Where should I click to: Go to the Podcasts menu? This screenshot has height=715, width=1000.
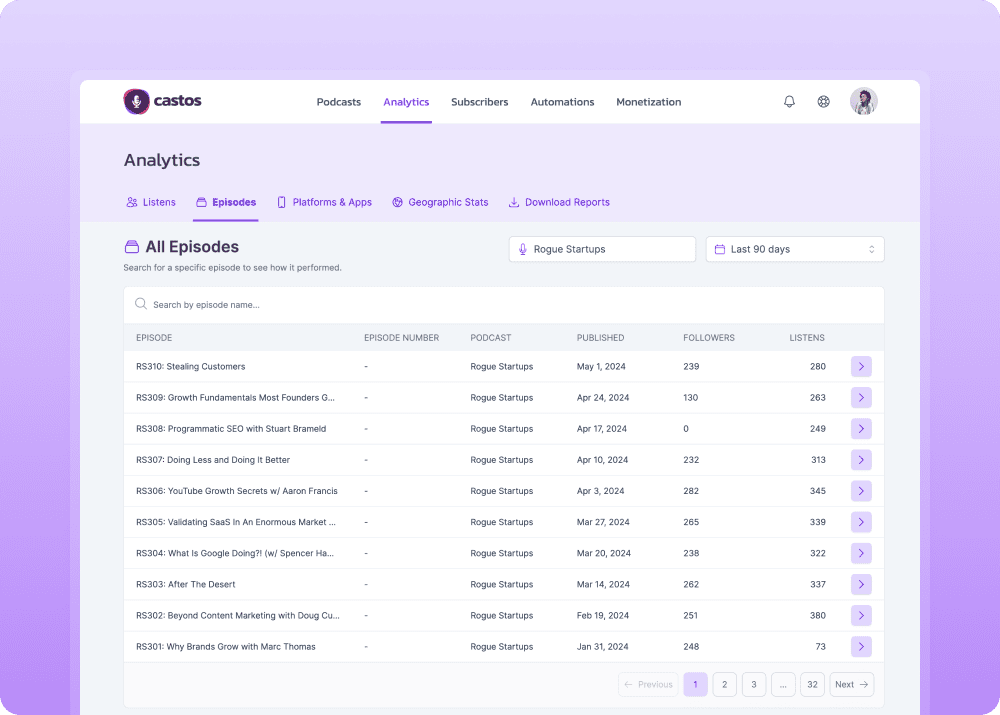click(339, 102)
